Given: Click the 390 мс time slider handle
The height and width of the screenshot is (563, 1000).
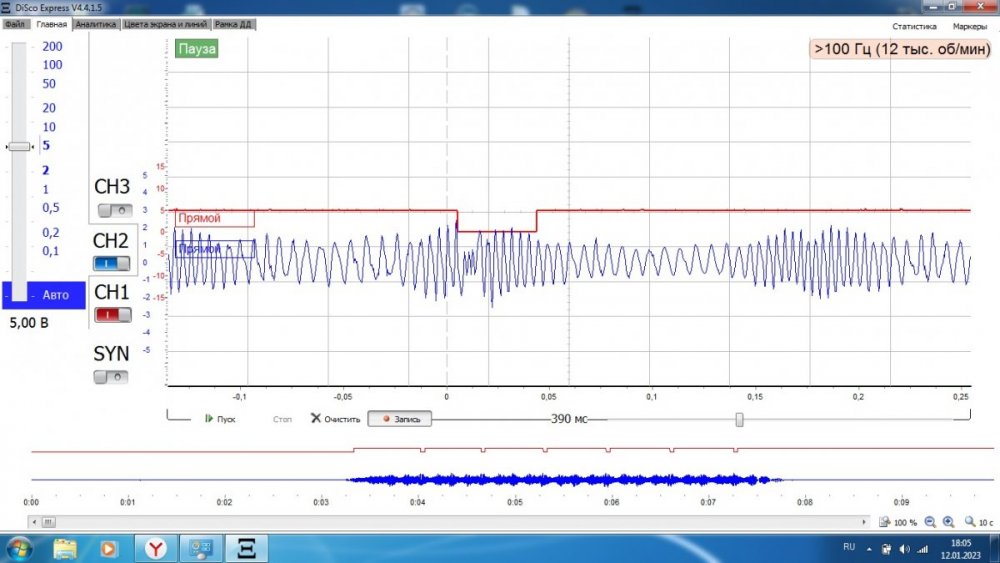Looking at the screenshot, I should coord(739,420).
